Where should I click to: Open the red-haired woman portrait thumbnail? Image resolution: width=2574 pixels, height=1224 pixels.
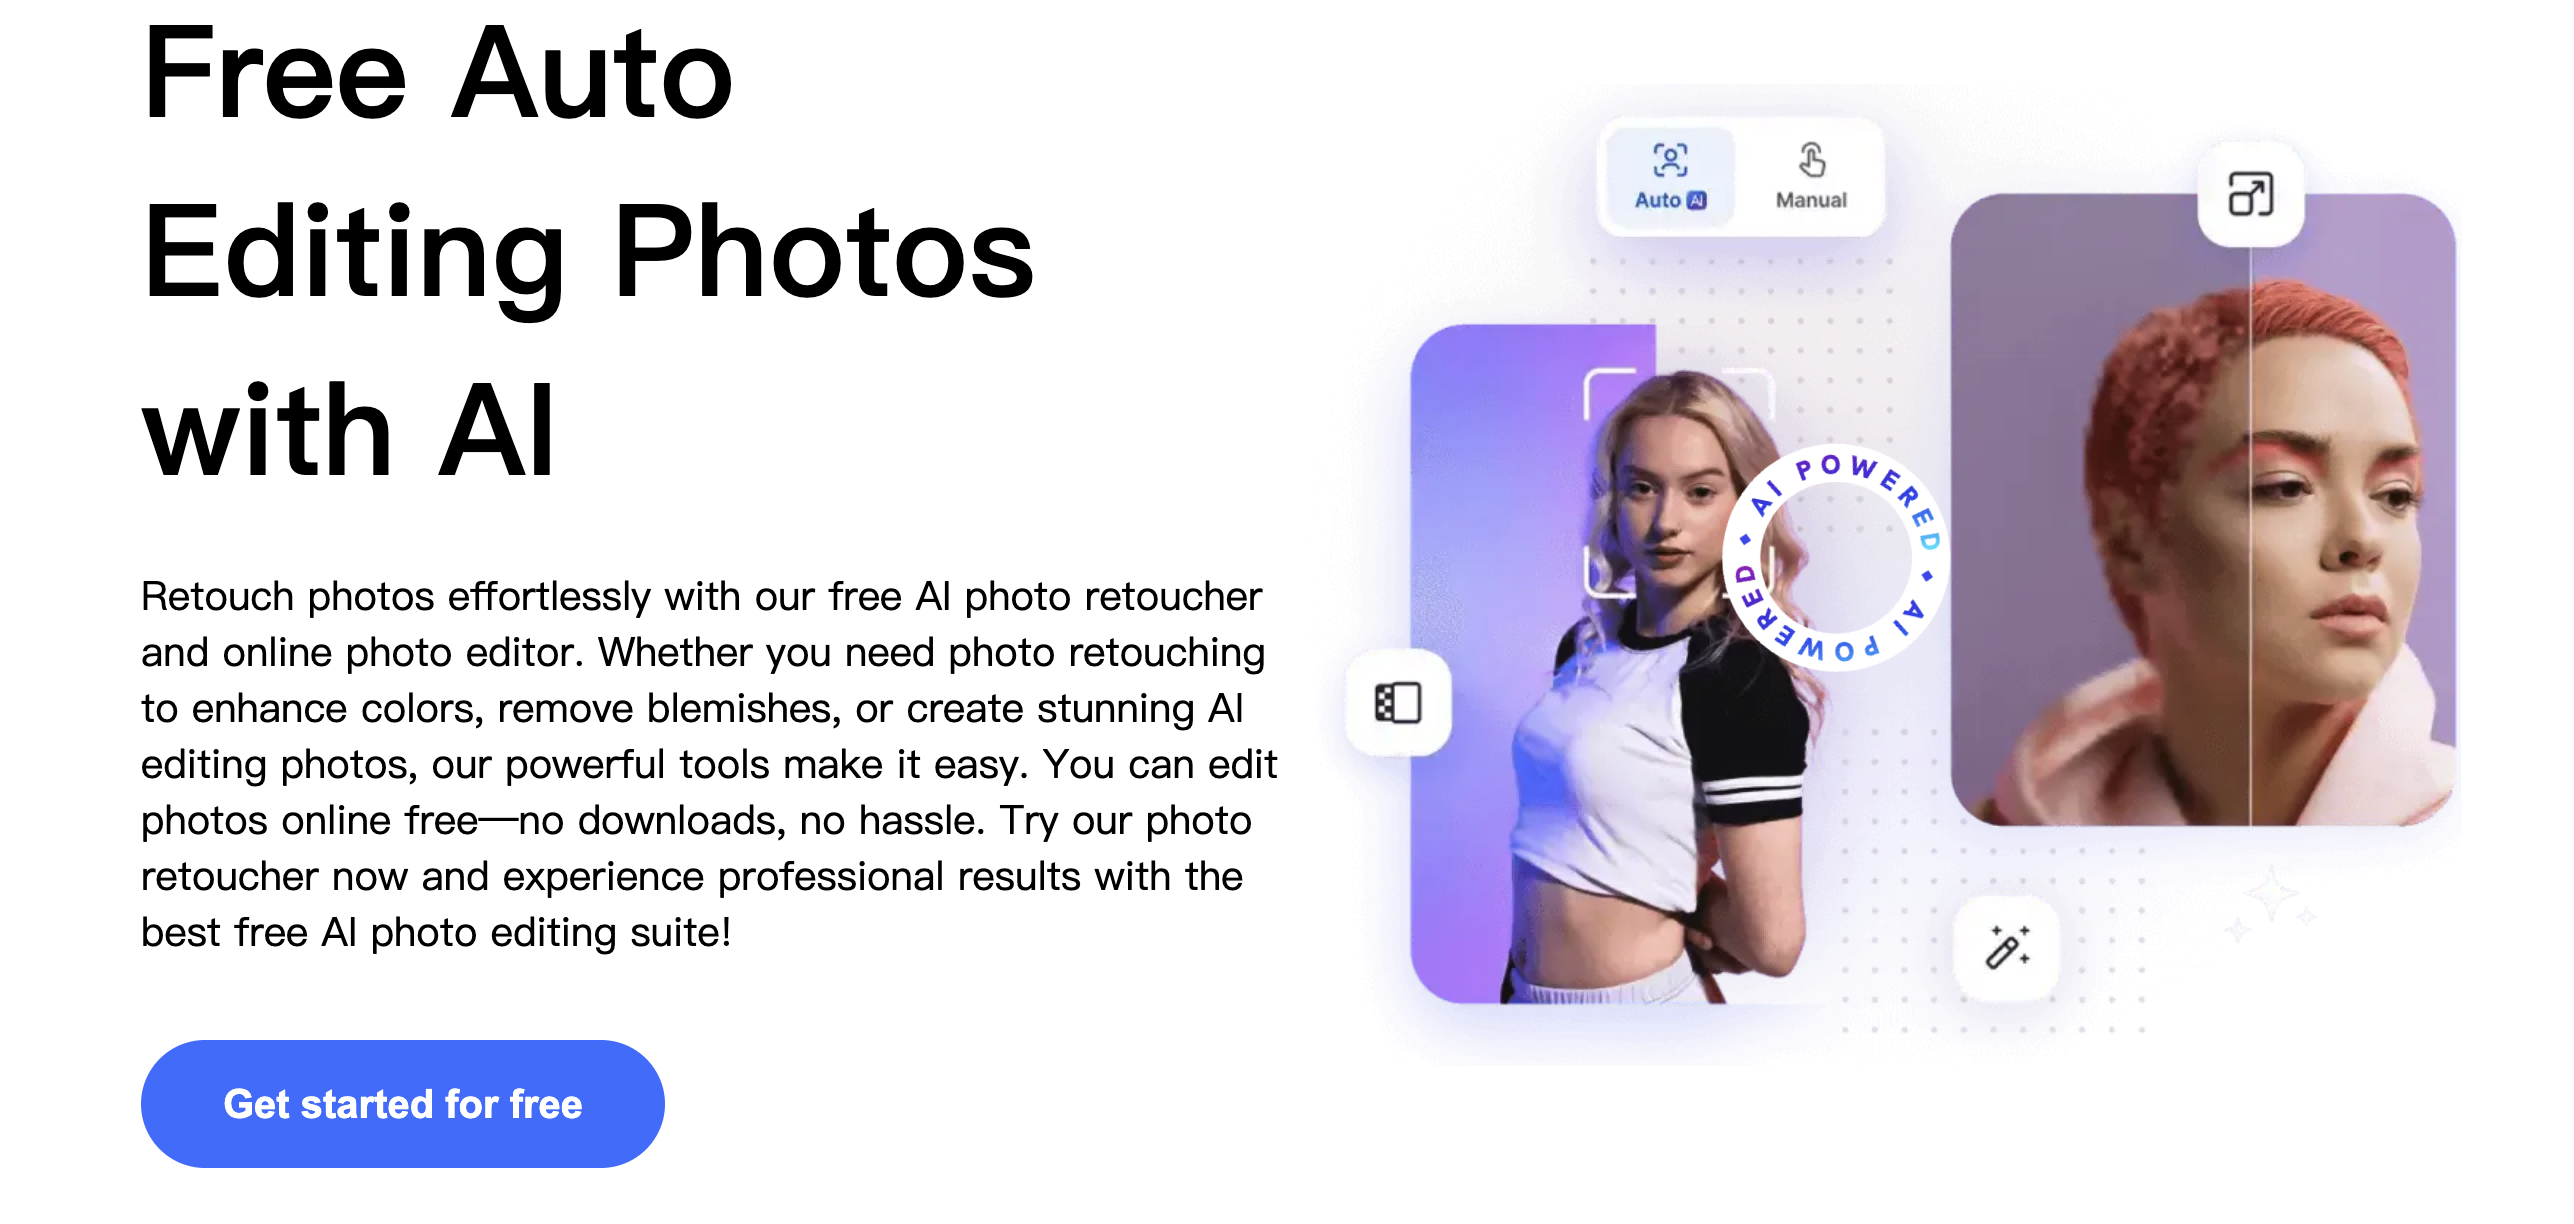pyautogui.click(x=2203, y=510)
